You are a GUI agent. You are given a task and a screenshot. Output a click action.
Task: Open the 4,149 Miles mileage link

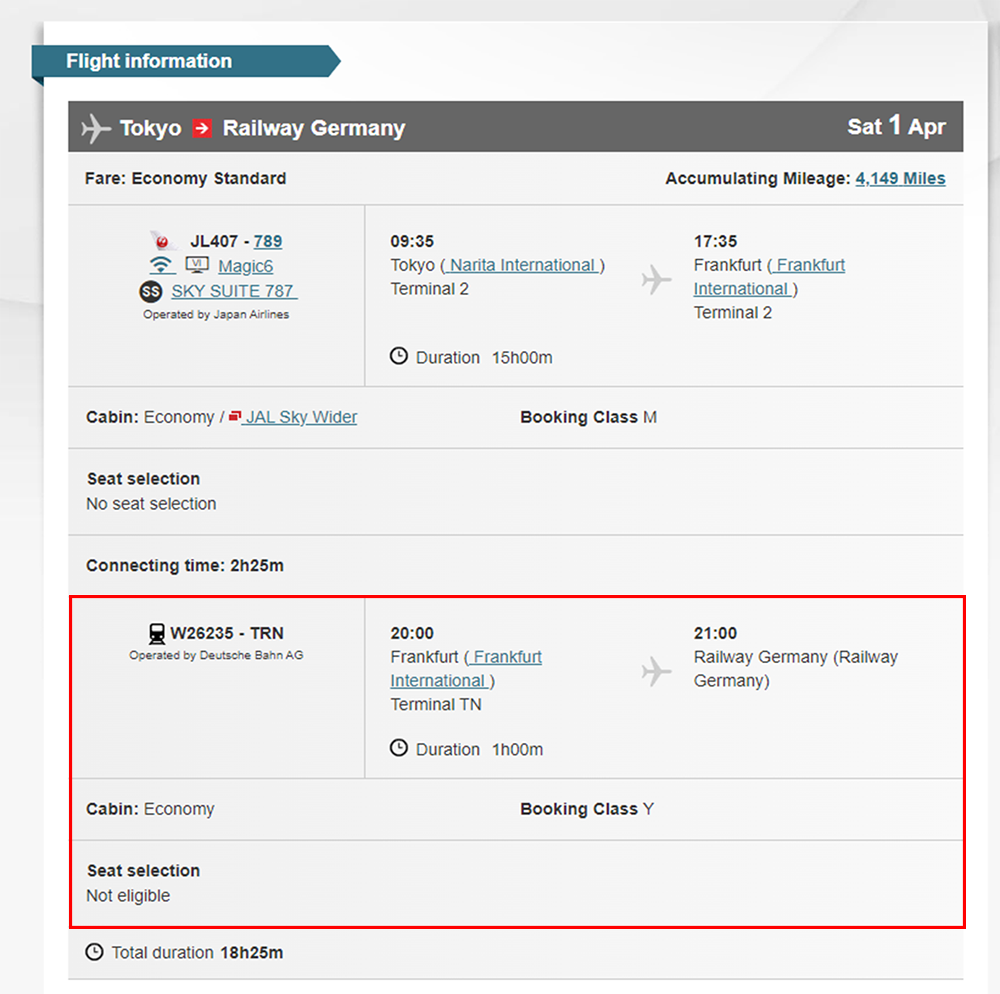coord(900,178)
